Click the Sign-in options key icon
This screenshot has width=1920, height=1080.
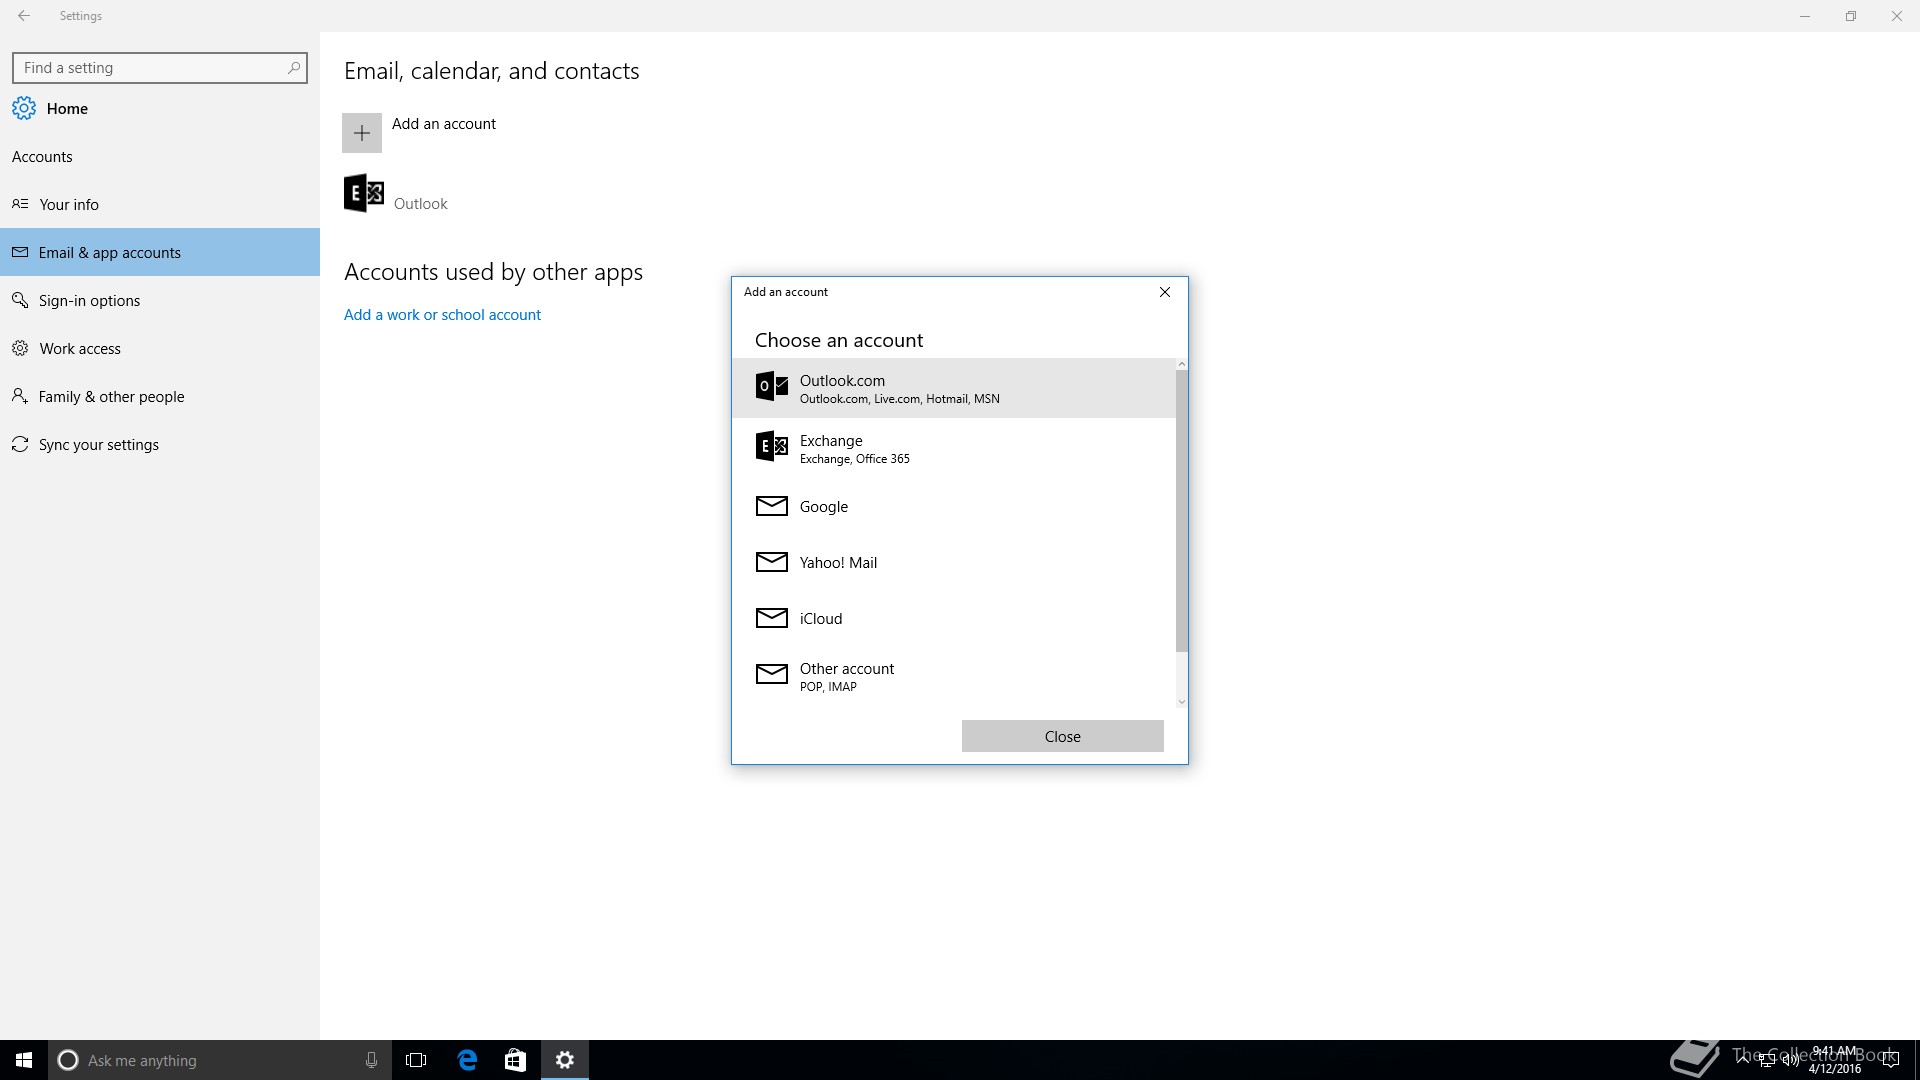20,300
